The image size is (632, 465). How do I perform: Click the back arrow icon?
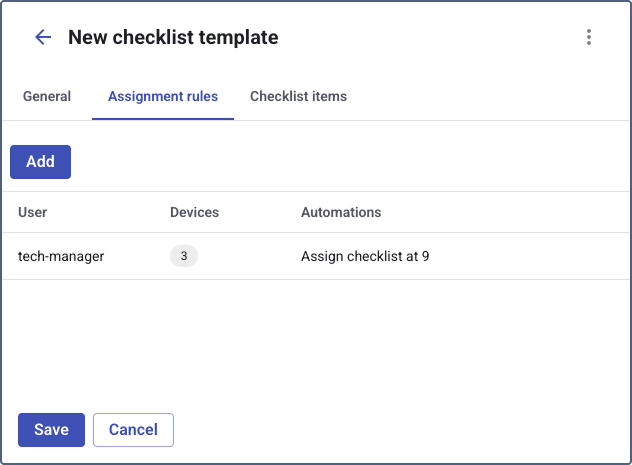coord(43,38)
